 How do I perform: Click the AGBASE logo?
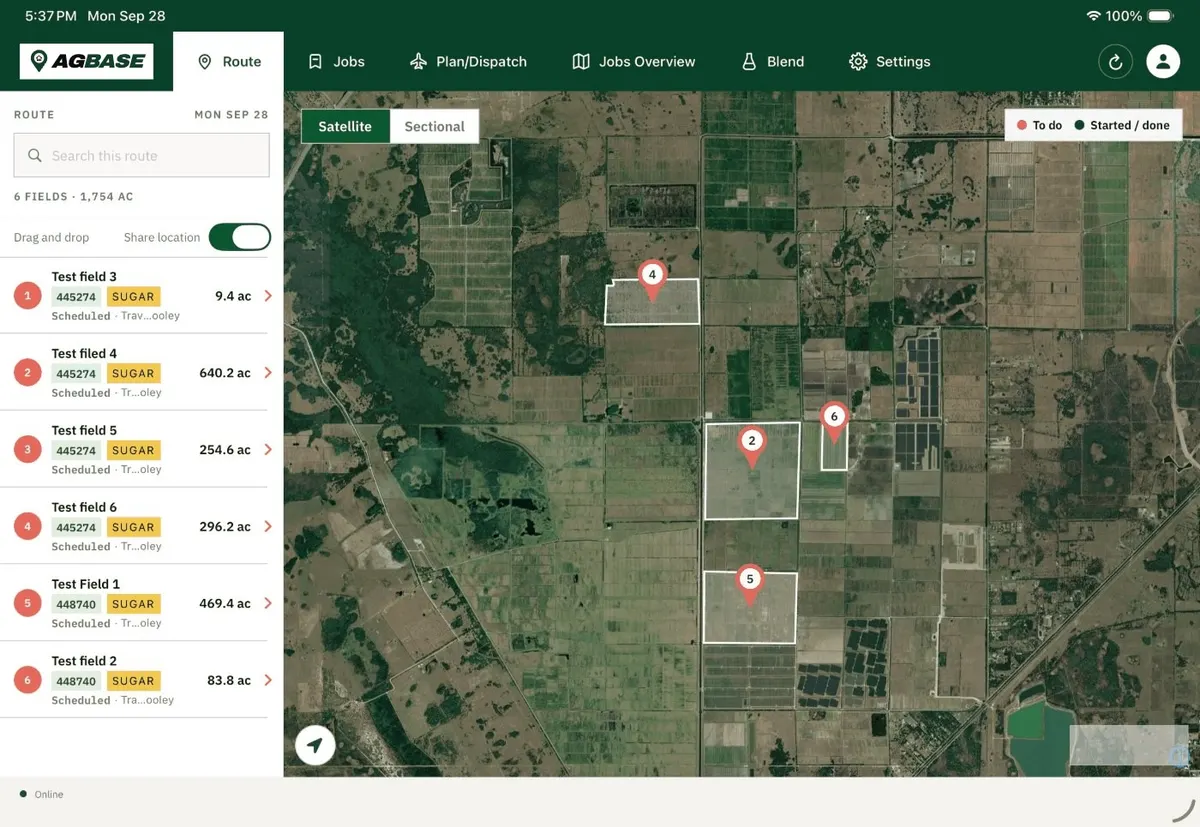click(87, 61)
